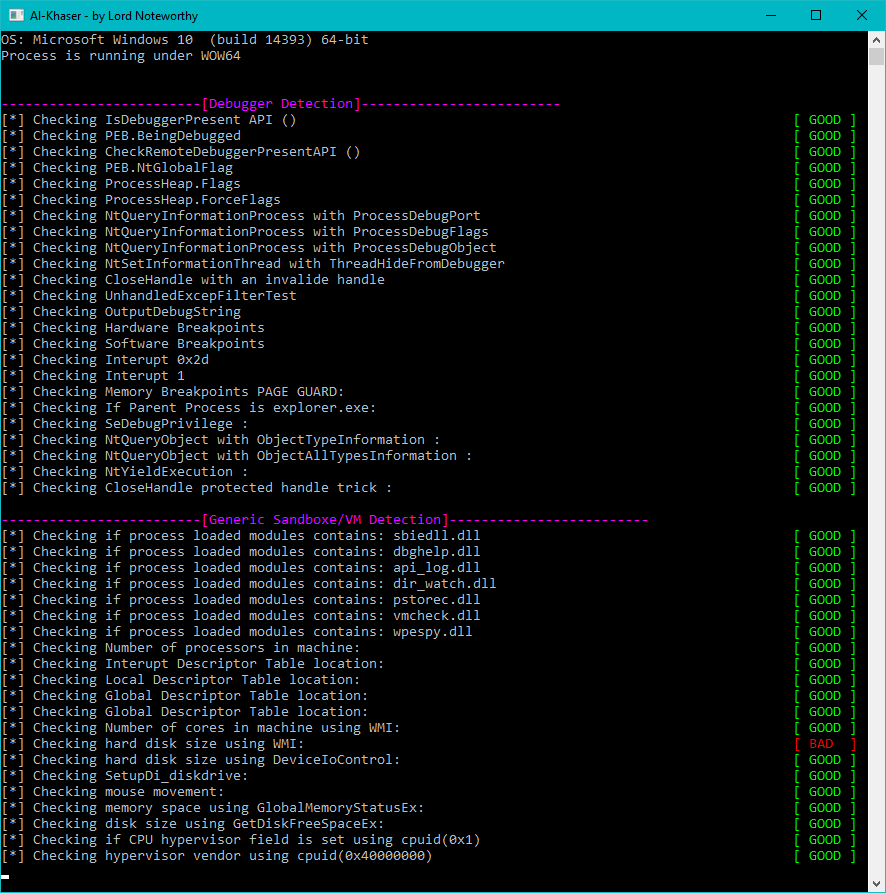
Task: Click 'If Parent Process is explorer.exe' line
Action: (189, 407)
